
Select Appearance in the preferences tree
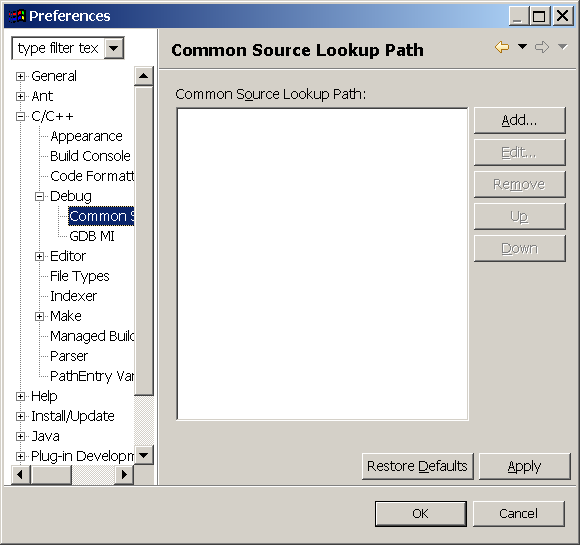pyautogui.click(x=86, y=136)
